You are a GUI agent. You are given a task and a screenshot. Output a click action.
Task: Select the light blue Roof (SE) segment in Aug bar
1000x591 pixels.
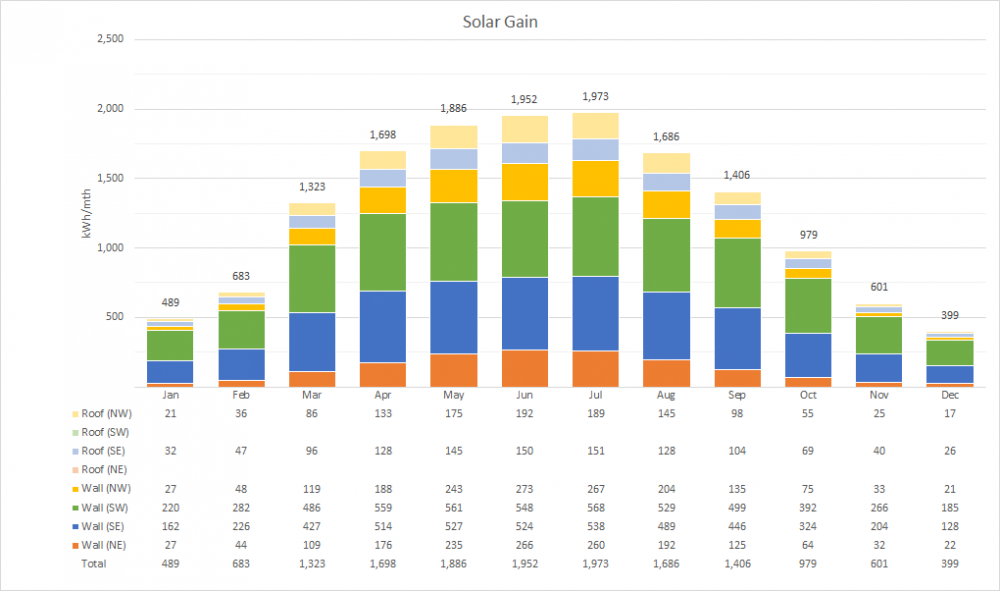pyautogui.click(x=666, y=182)
